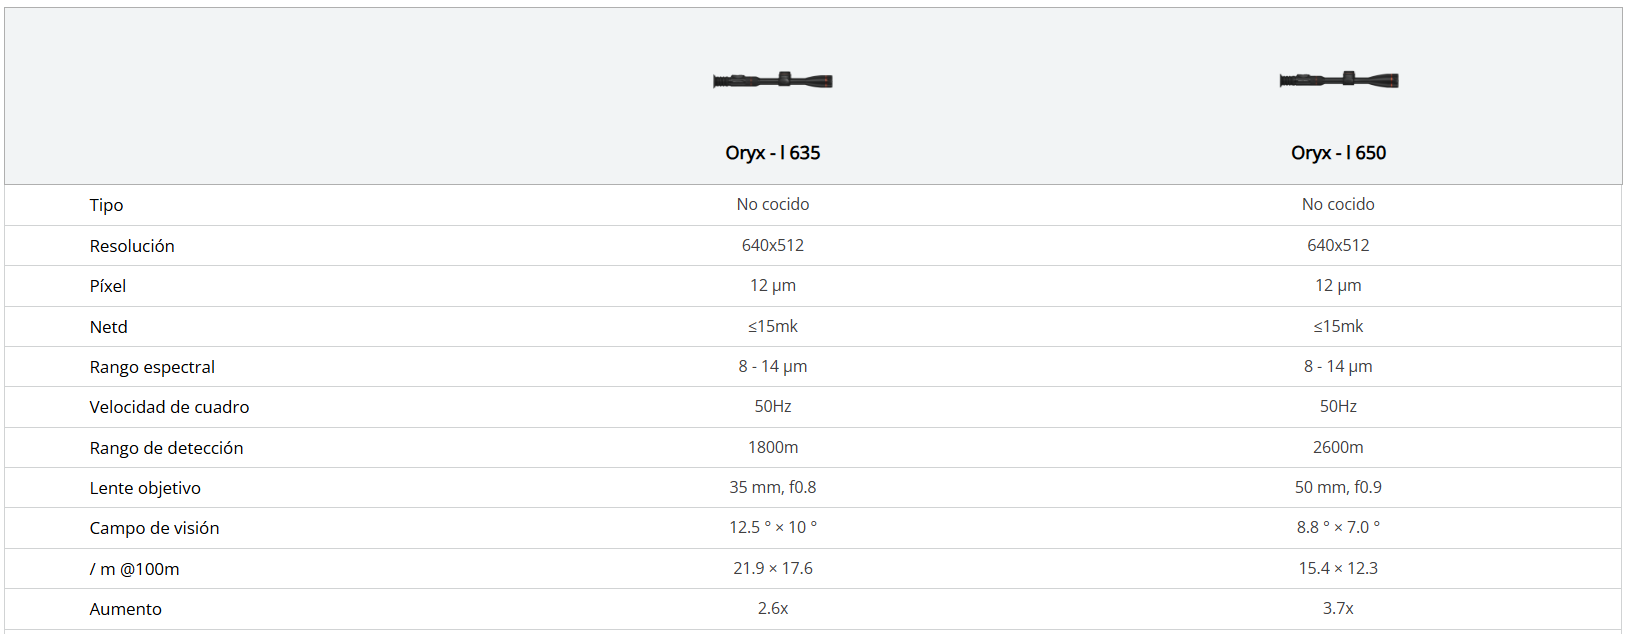Select the Rango espectral row label

152,367
